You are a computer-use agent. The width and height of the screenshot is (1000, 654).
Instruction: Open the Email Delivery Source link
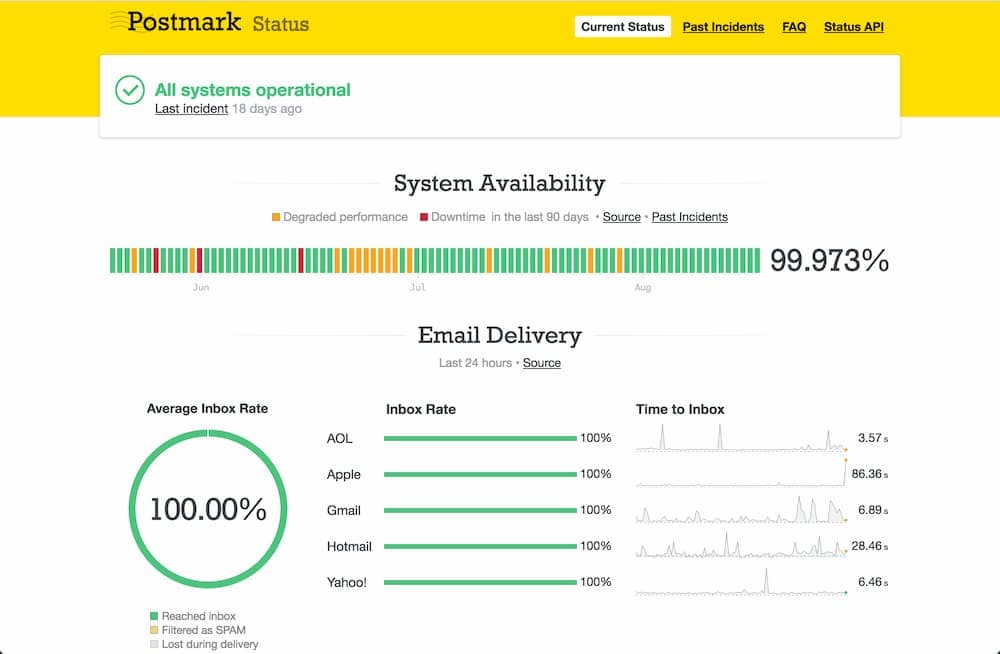(541, 363)
